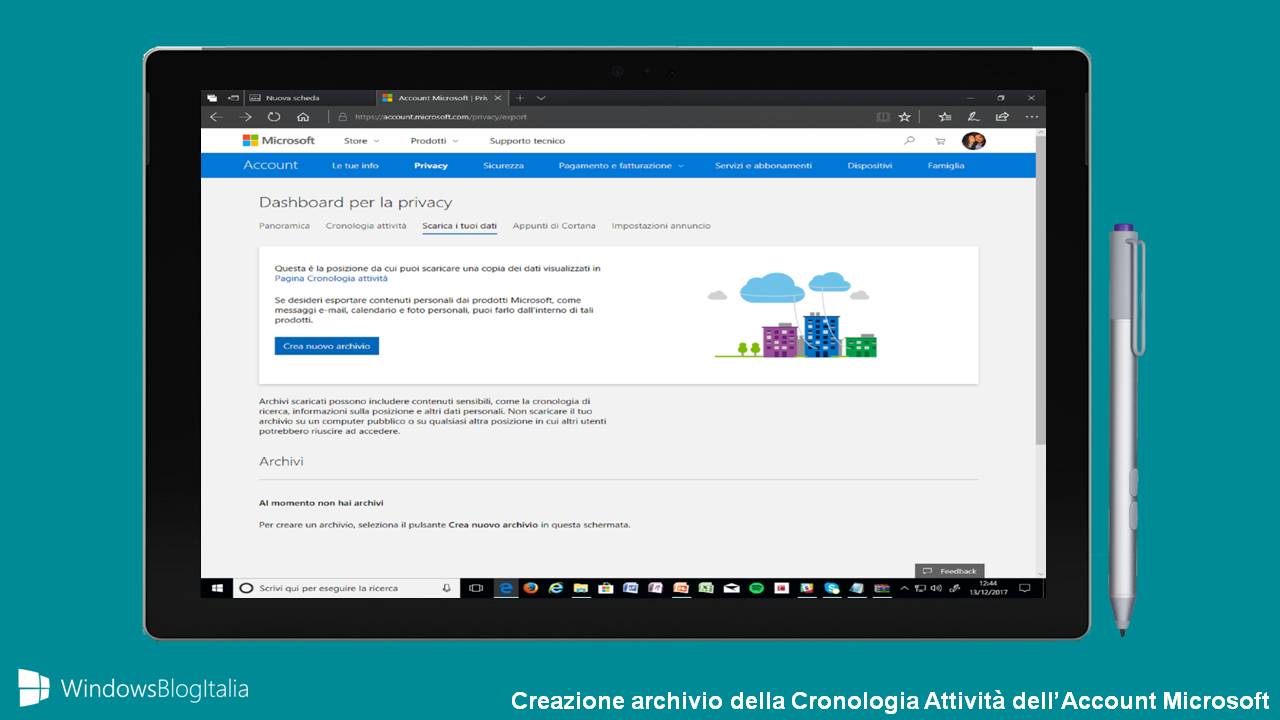Switch to Impostazioni annuncio tab
1280x720 pixels.
point(661,226)
